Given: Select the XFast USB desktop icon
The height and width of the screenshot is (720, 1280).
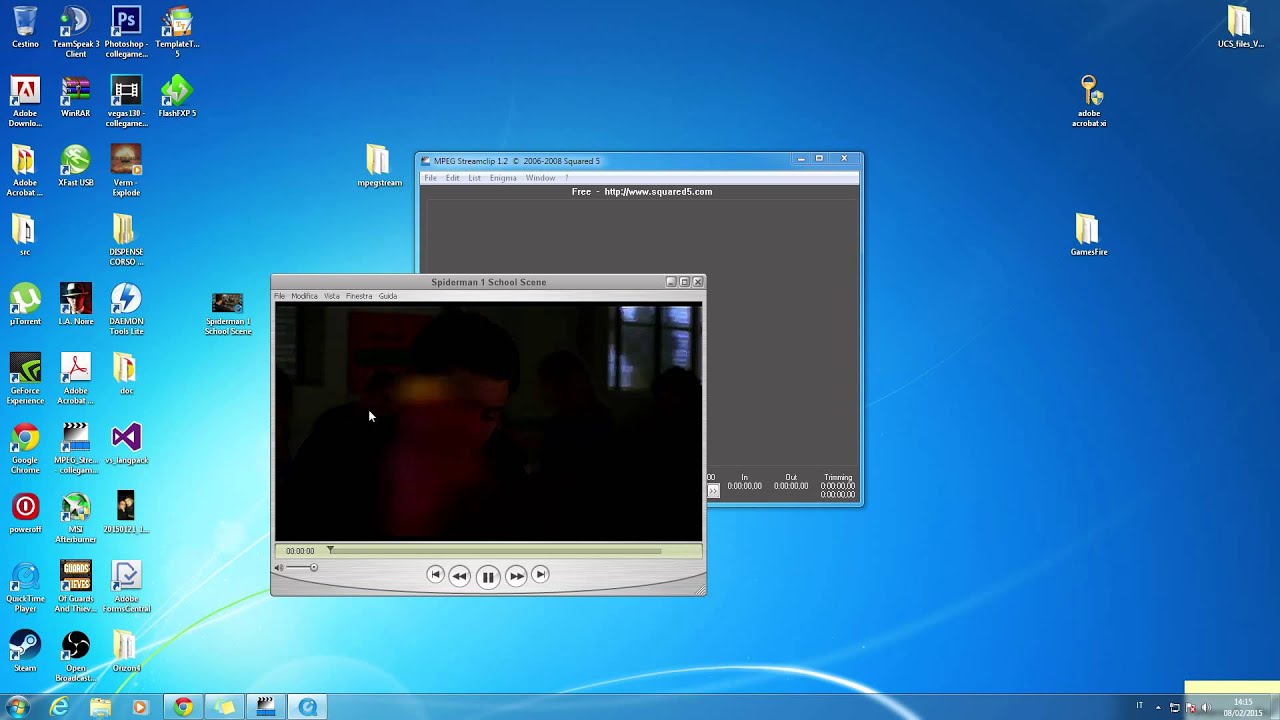Looking at the screenshot, I should point(76,166).
